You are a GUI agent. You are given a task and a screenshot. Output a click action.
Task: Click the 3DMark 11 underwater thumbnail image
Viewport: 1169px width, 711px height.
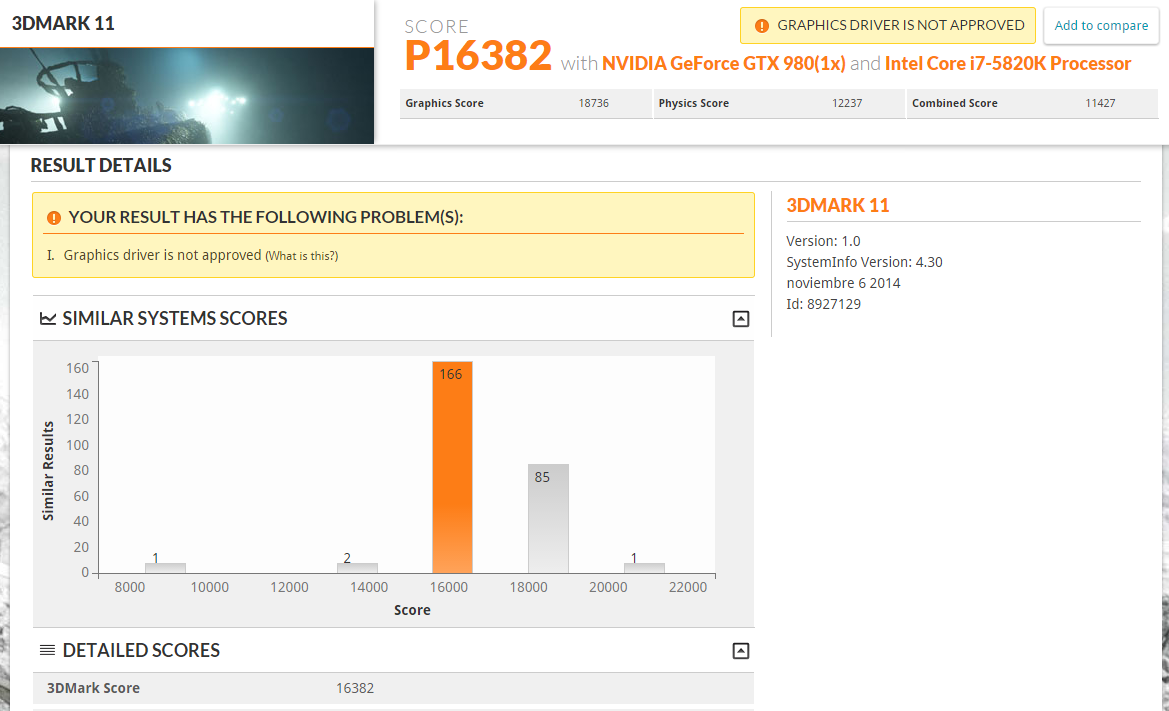(x=187, y=96)
